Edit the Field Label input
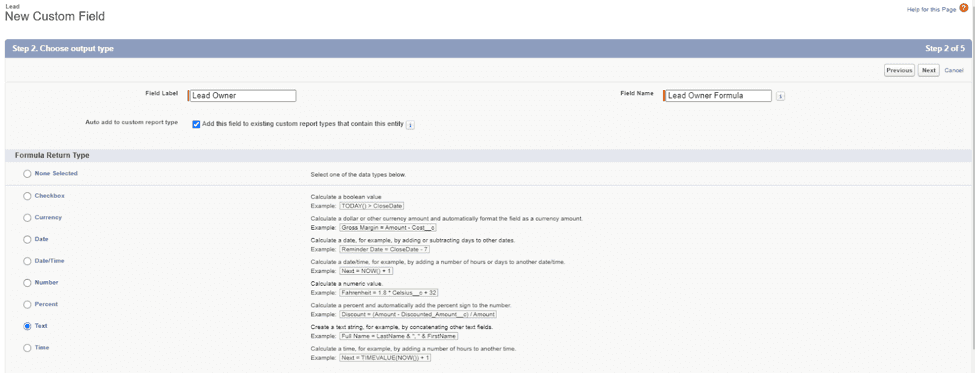 [242, 96]
